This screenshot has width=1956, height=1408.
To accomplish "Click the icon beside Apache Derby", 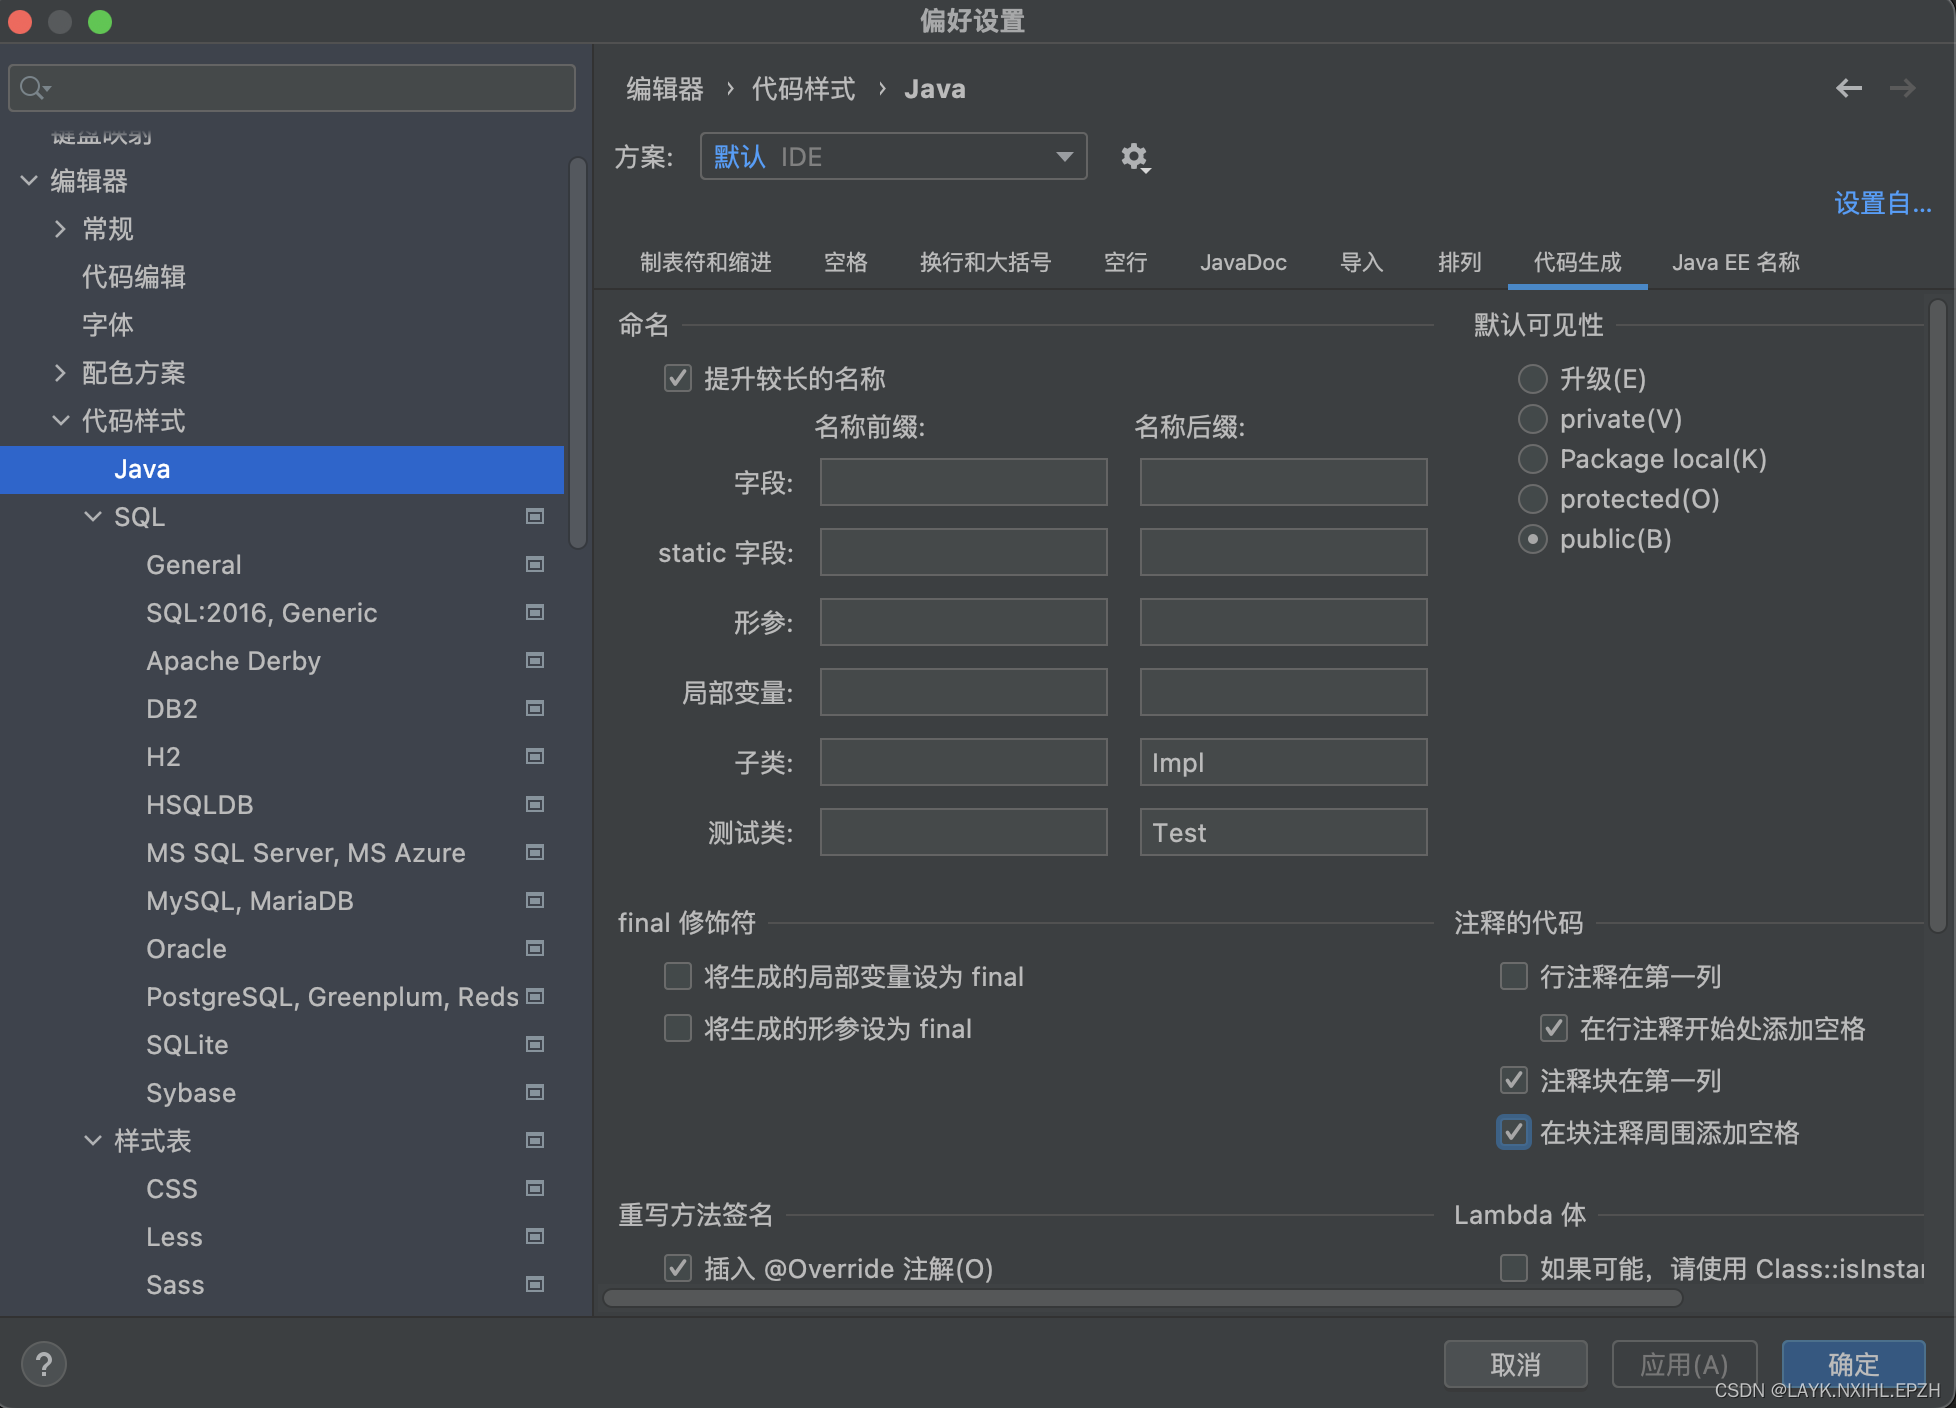I will 535,660.
